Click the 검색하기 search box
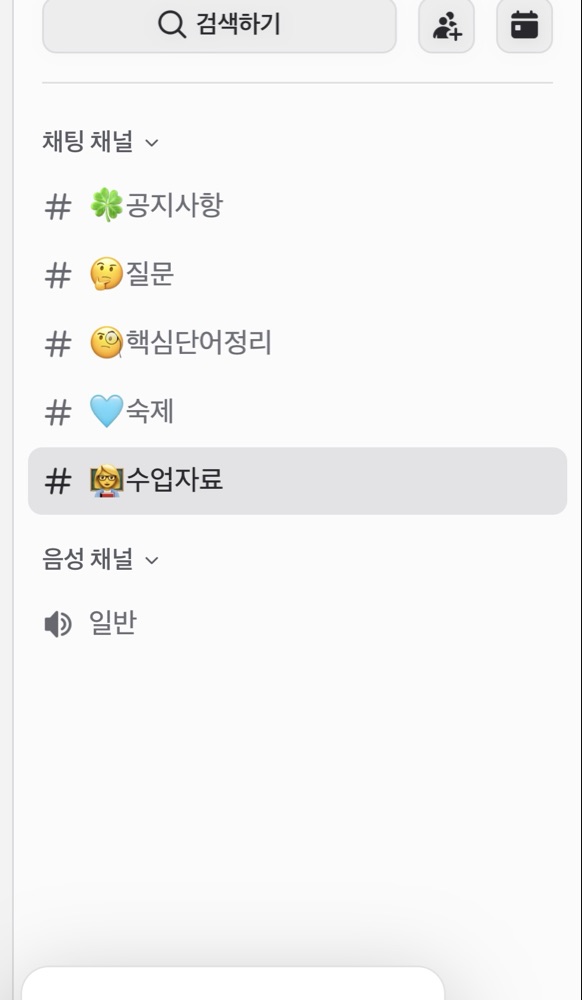The width and height of the screenshot is (582, 1000). (219, 26)
